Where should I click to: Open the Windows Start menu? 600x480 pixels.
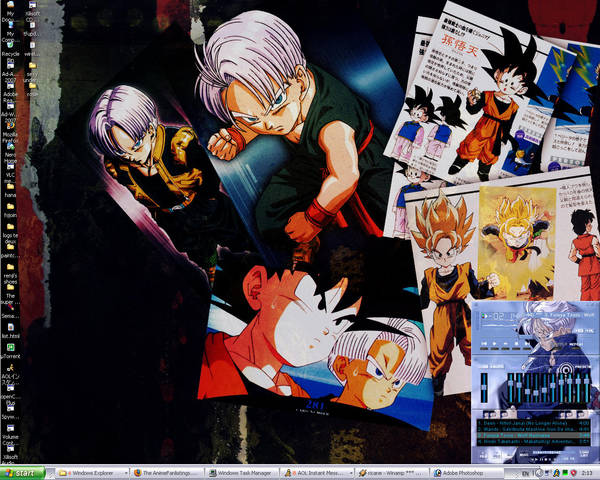point(22,473)
